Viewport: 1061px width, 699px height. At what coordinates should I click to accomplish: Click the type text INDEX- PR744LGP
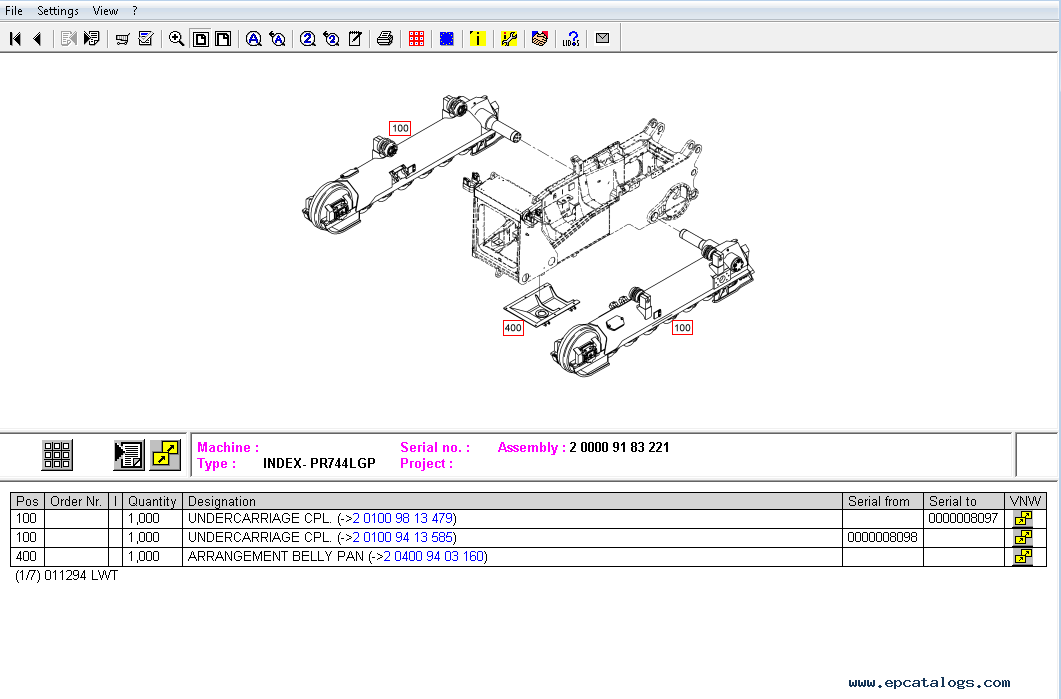[319, 464]
